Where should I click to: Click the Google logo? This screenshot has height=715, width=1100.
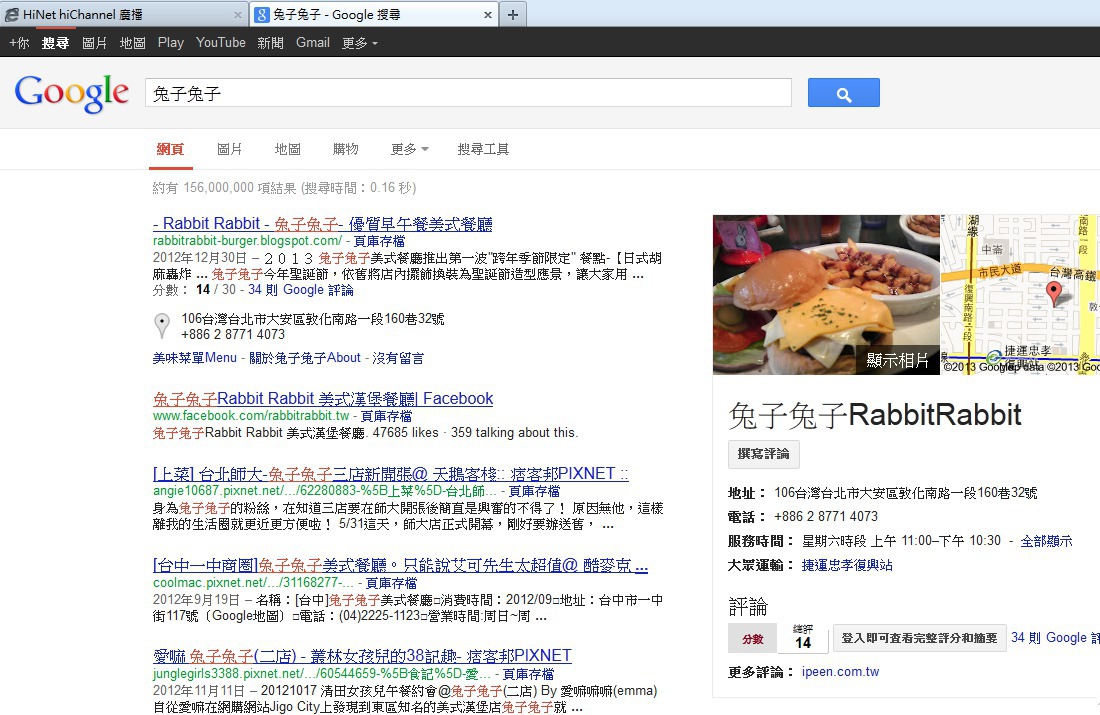click(72, 93)
